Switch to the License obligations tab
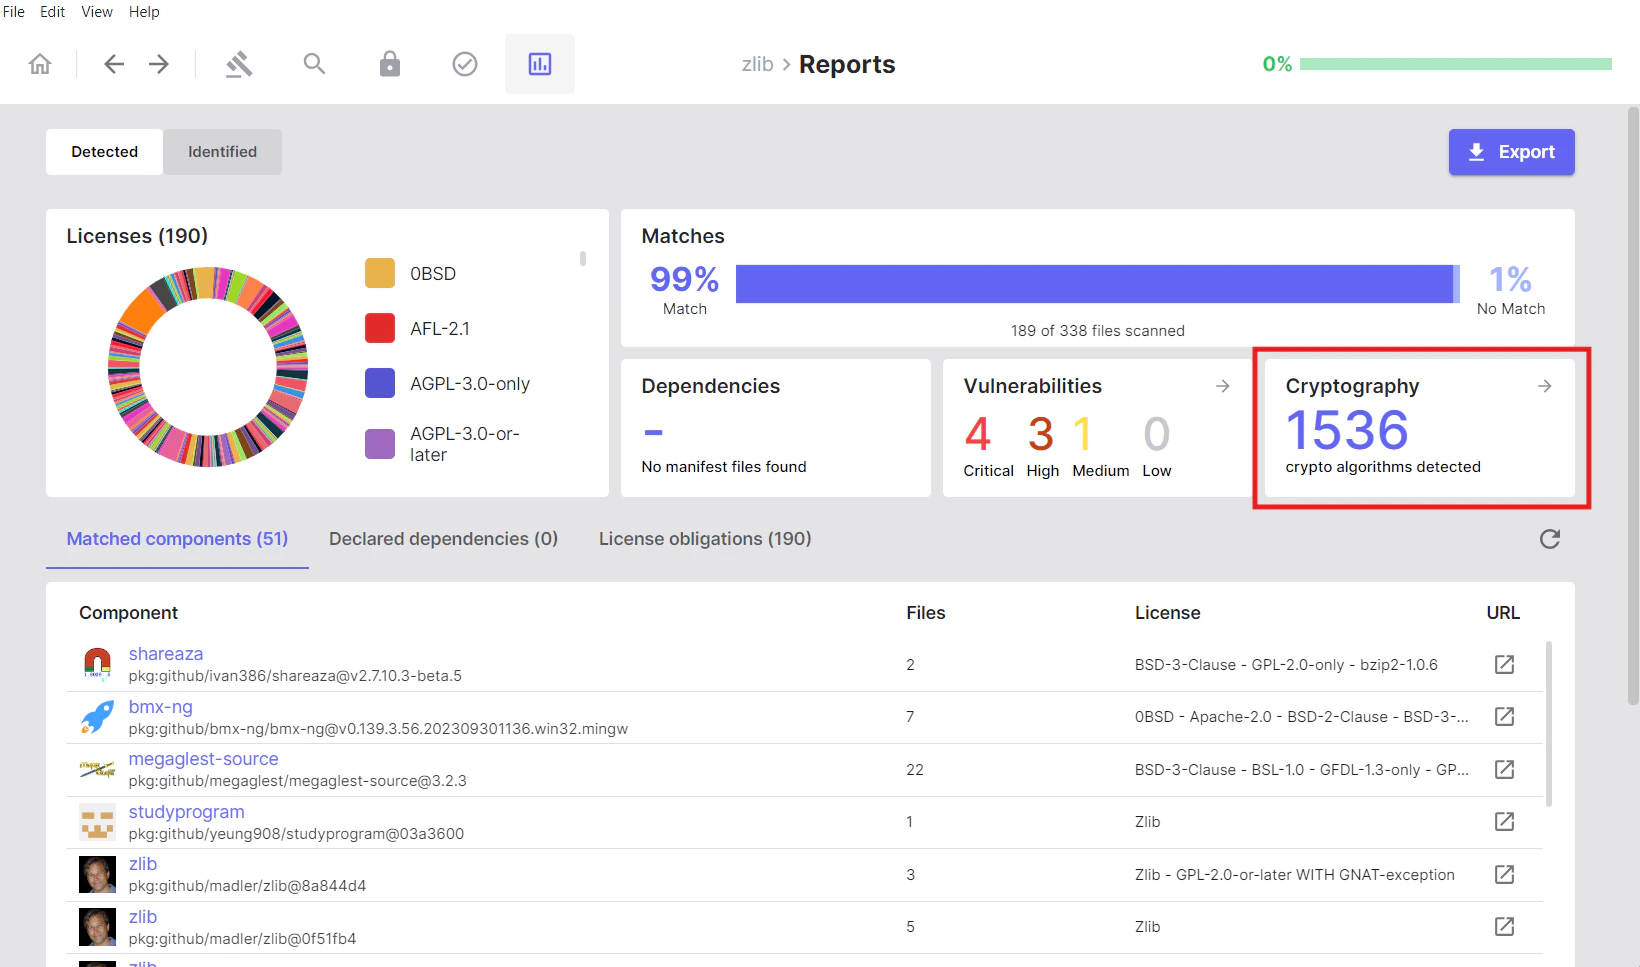The height and width of the screenshot is (967, 1640). click(704, 539)
